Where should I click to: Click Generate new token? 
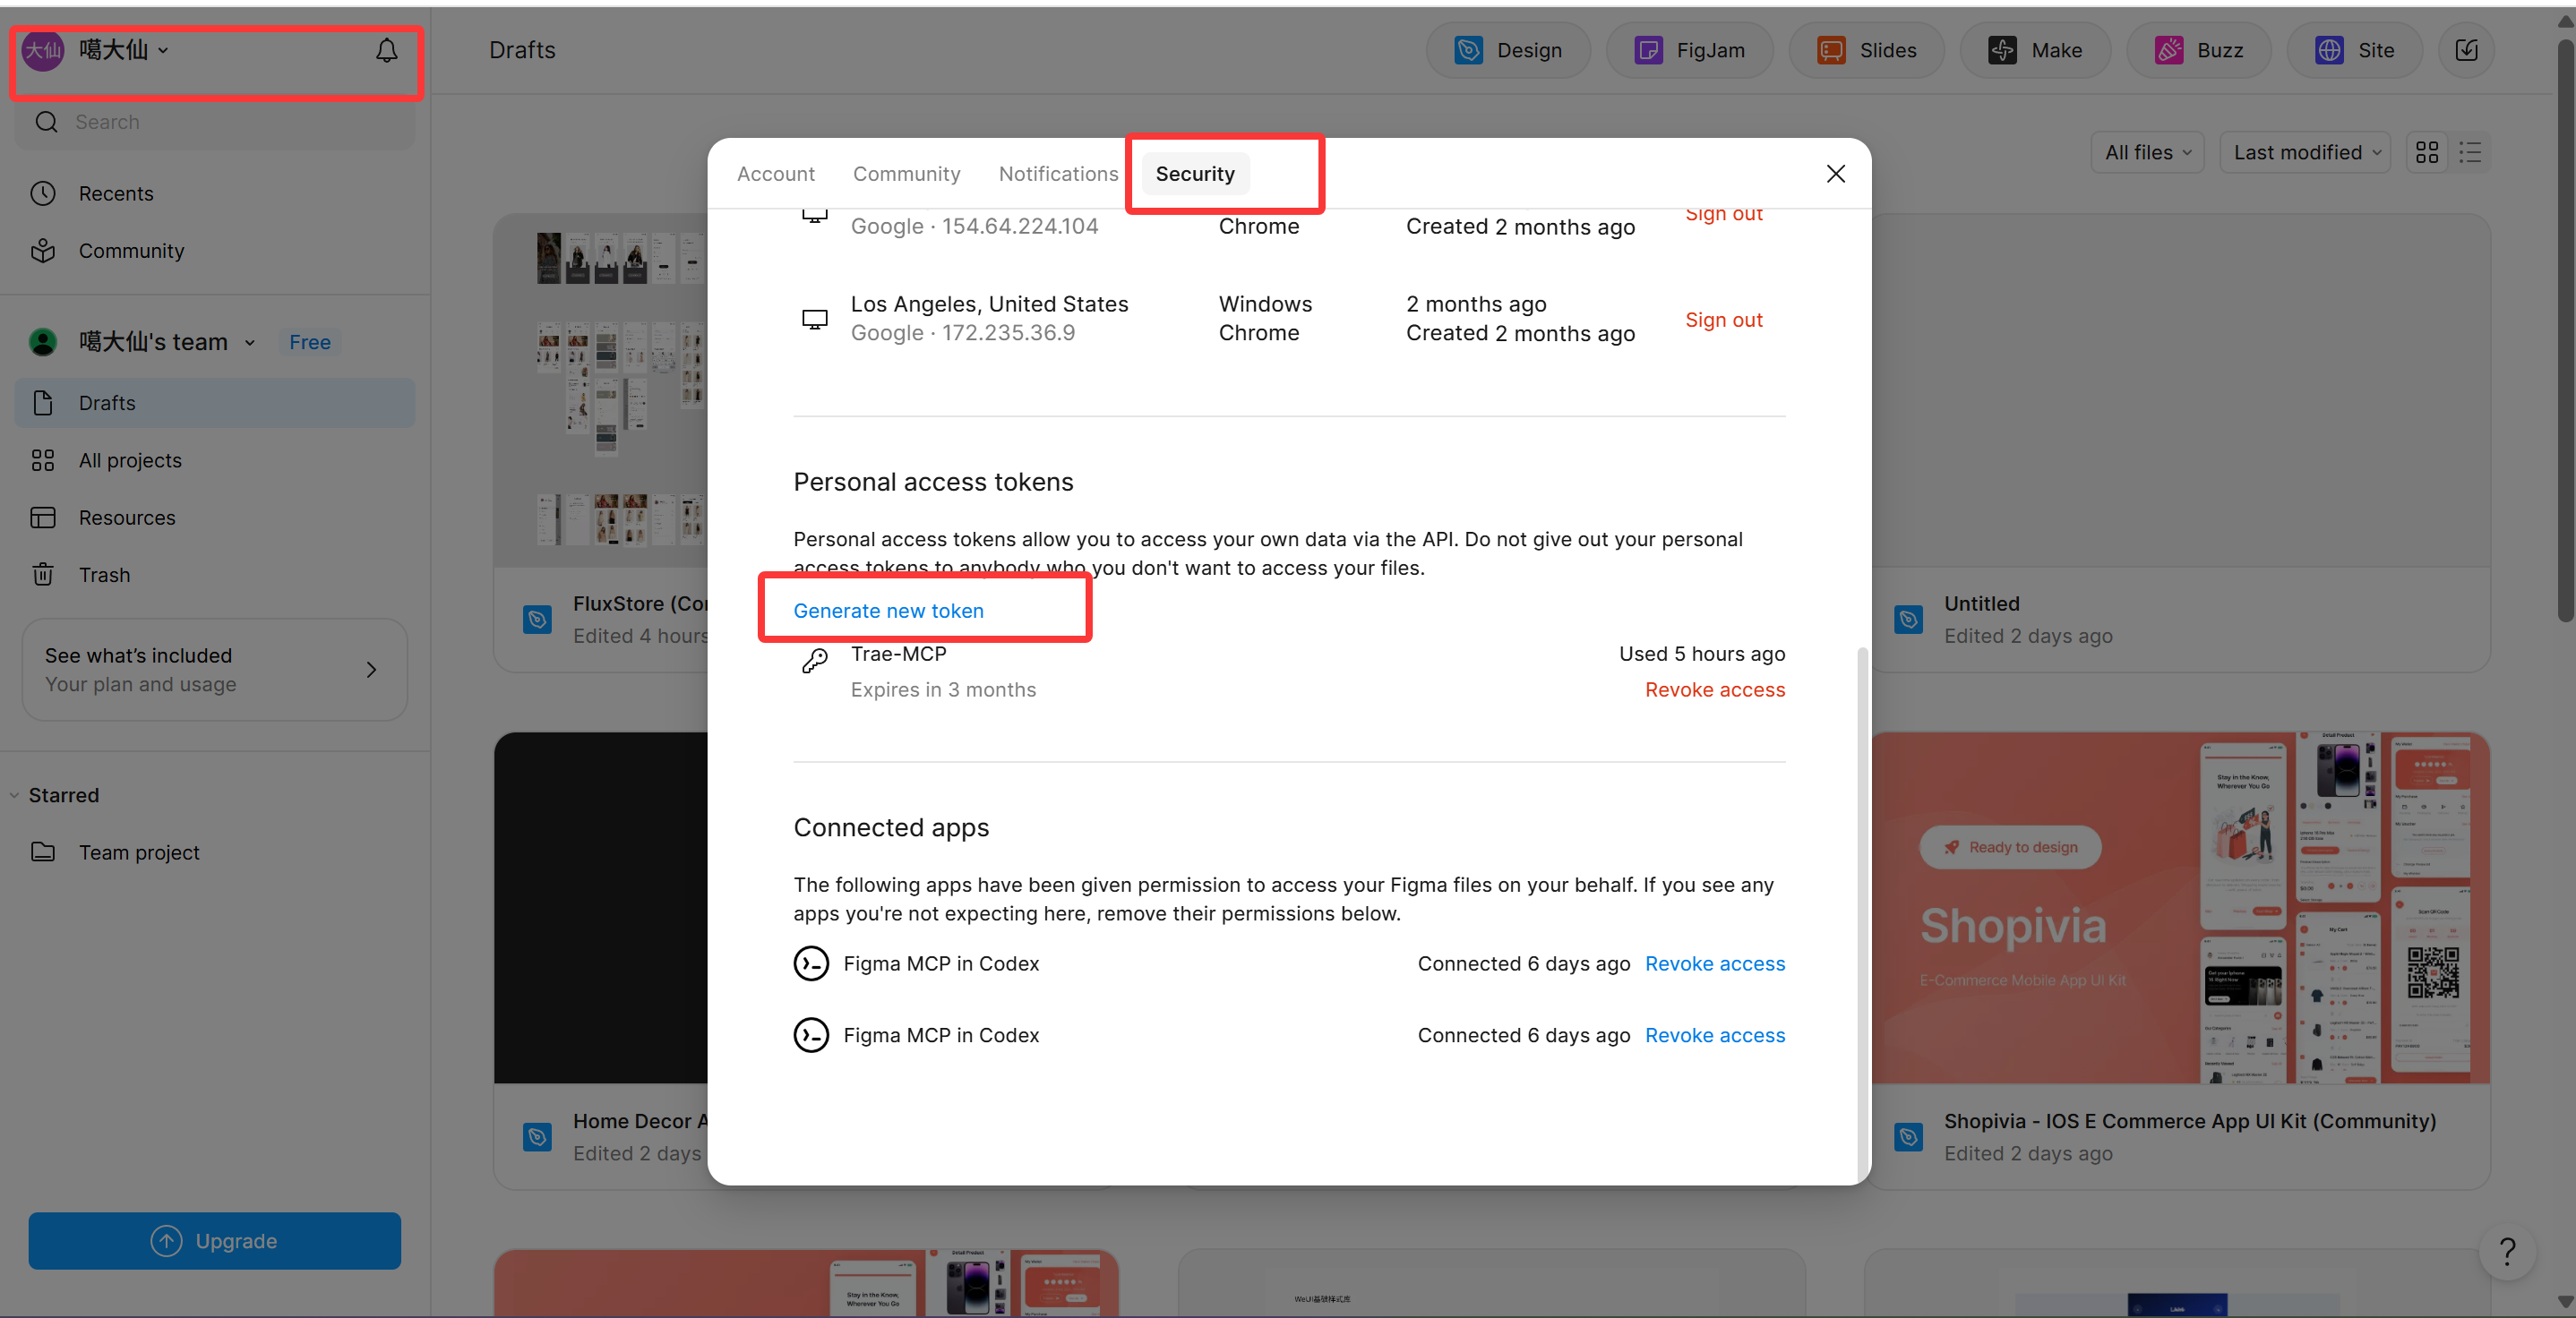pyautogui.click(x=888, y=611)
